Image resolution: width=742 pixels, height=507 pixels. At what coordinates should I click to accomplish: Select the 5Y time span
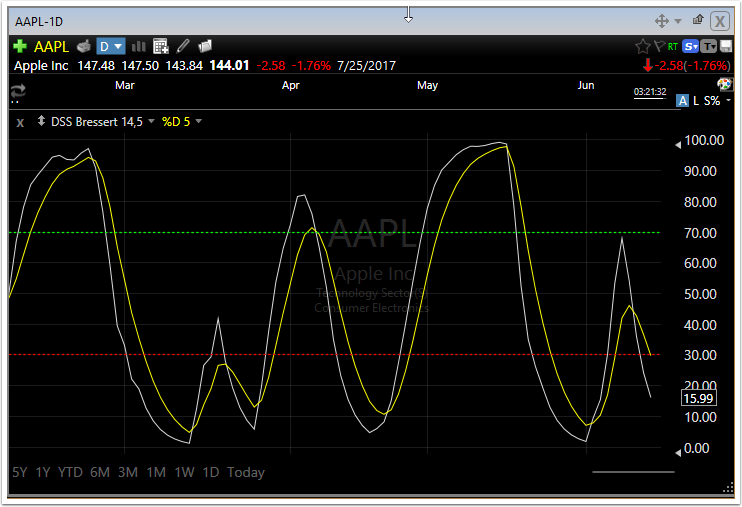click(19, 472)
